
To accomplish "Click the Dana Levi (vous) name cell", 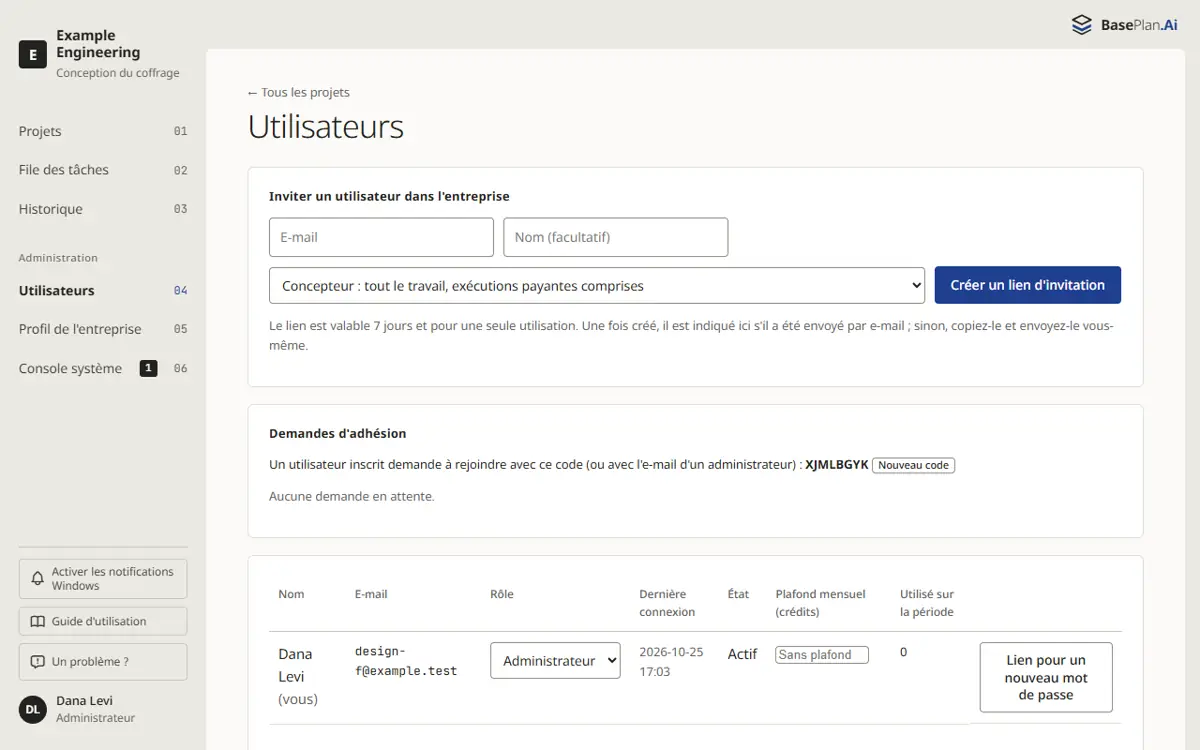I will coord(298,676).
